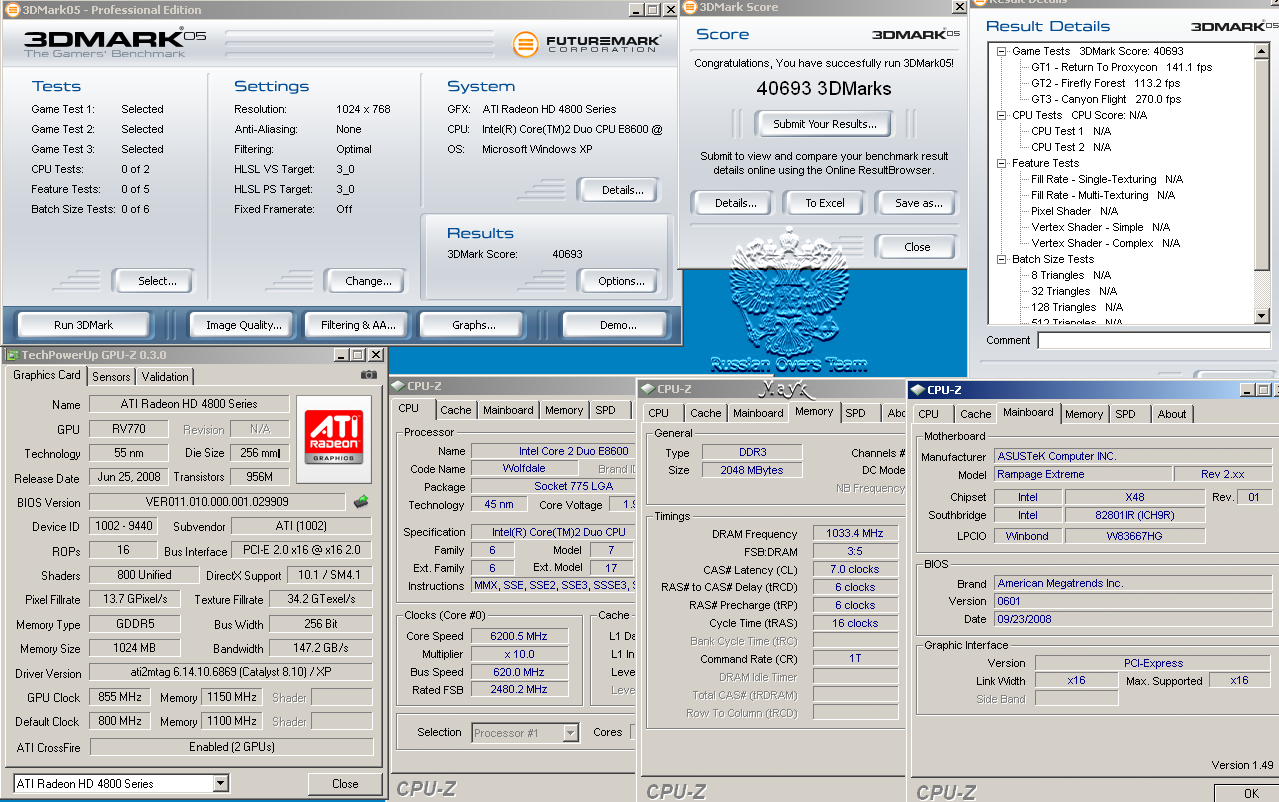Click the GPU-Z title bar icon
The height and width of the screenshot is (802, 1279).
pos(12,355)
